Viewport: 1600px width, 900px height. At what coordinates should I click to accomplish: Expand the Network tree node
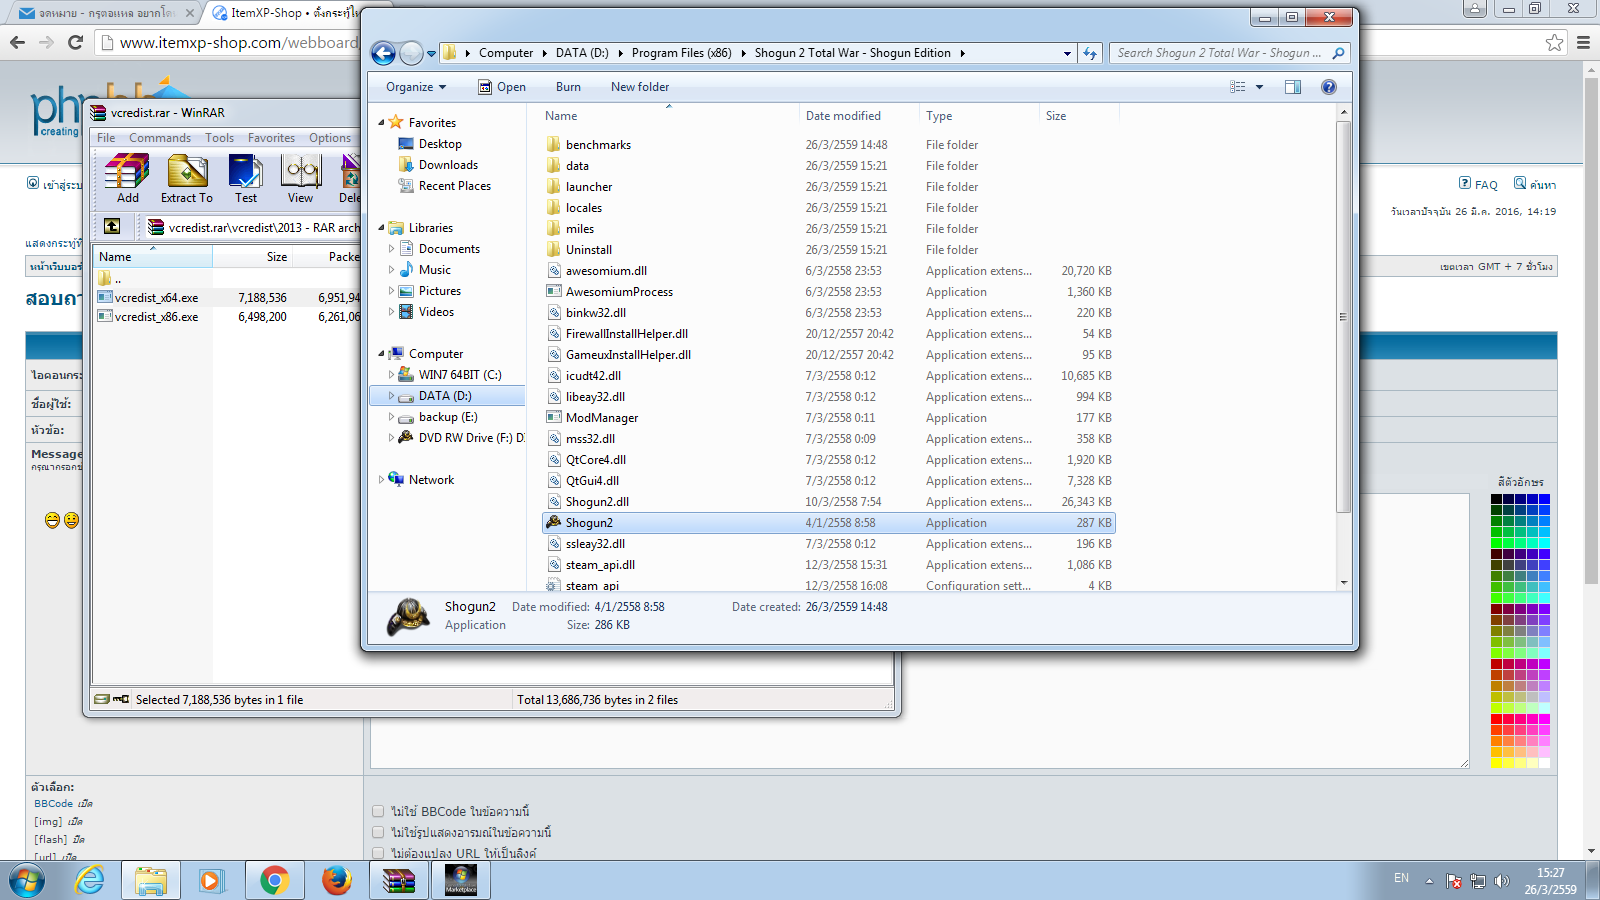[381, 480]
